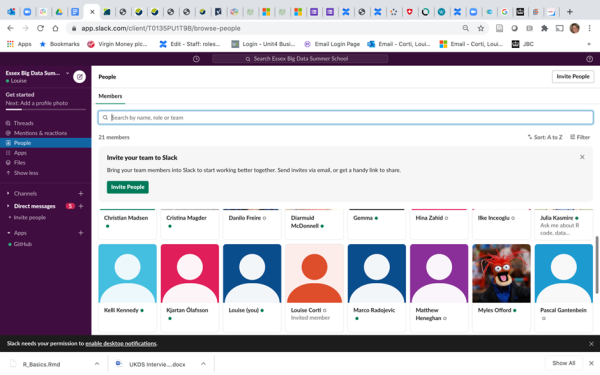This screenshot has width=600, height=375.
Task: Open UKDS Intervie docx download chevron
Action: click(204, 364)
